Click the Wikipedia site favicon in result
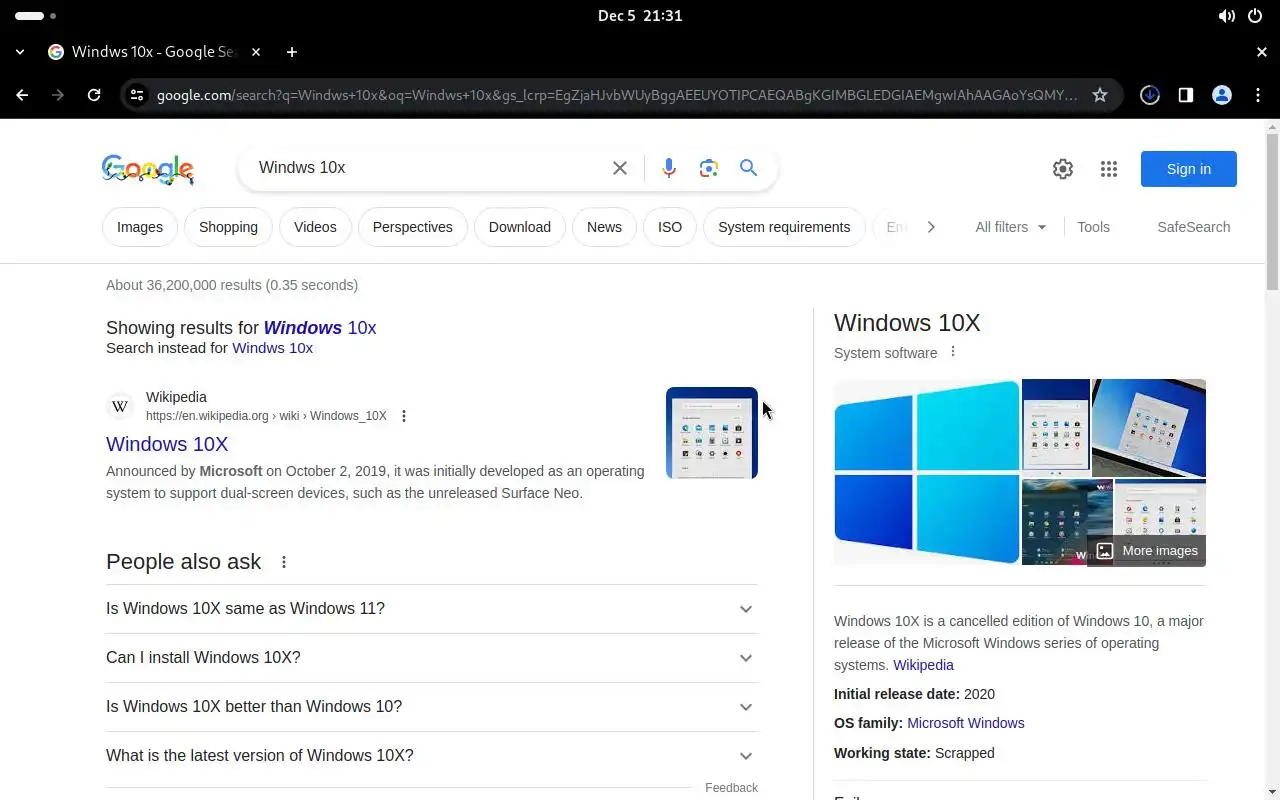1280x800 pixels. [x=120, y=406]
